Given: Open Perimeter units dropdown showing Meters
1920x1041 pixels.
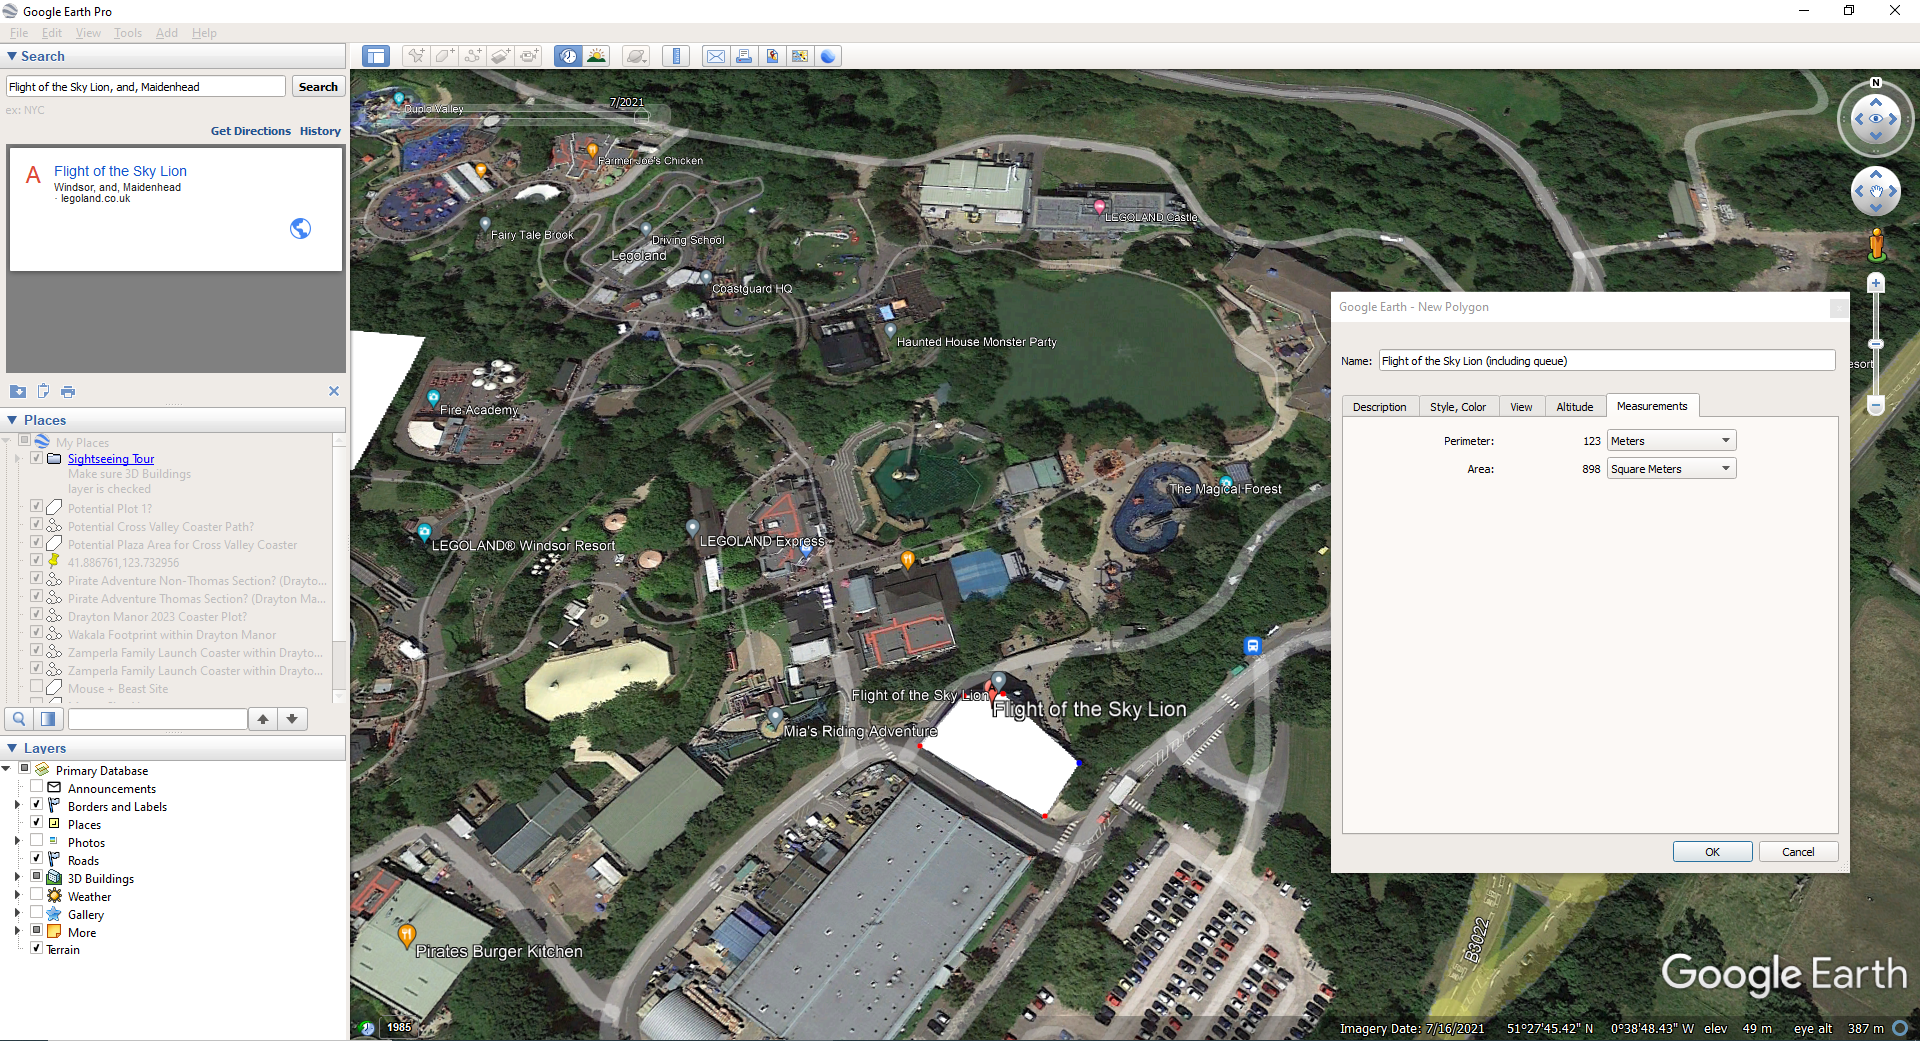Looking at the screenshot, I should pyautogui.click(x=1671, y=441).
